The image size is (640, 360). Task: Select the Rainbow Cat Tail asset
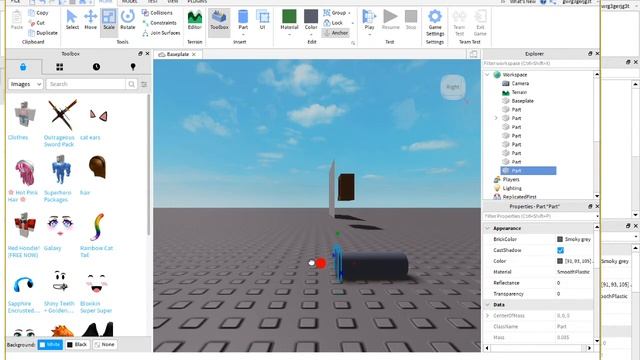tap(98, 227)
